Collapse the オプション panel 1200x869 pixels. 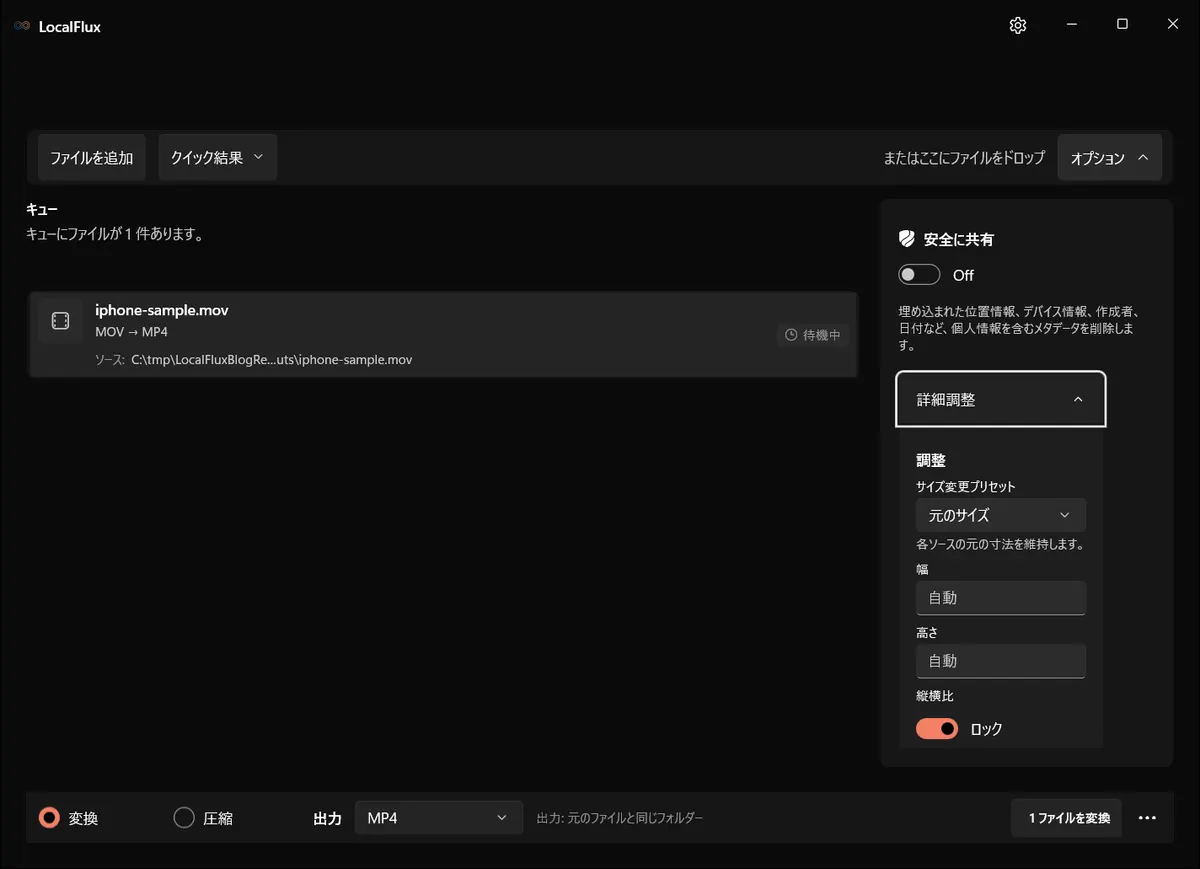click(x=1110, y=158)
